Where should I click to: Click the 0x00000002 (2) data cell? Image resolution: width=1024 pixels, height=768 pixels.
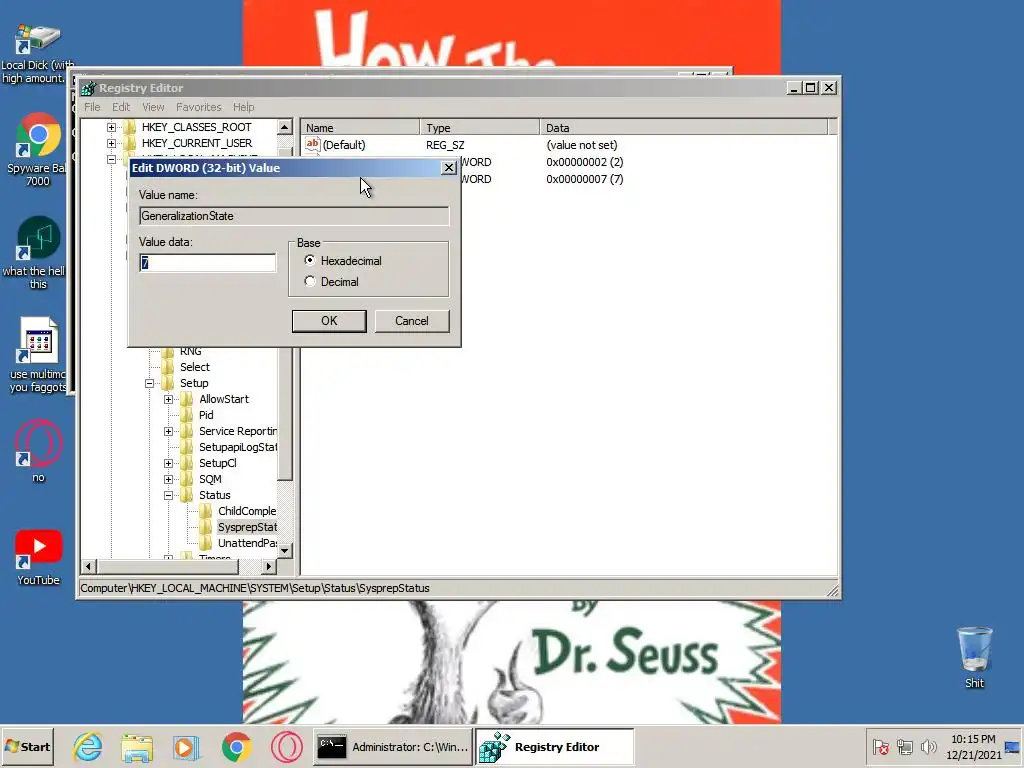[584, 162]
